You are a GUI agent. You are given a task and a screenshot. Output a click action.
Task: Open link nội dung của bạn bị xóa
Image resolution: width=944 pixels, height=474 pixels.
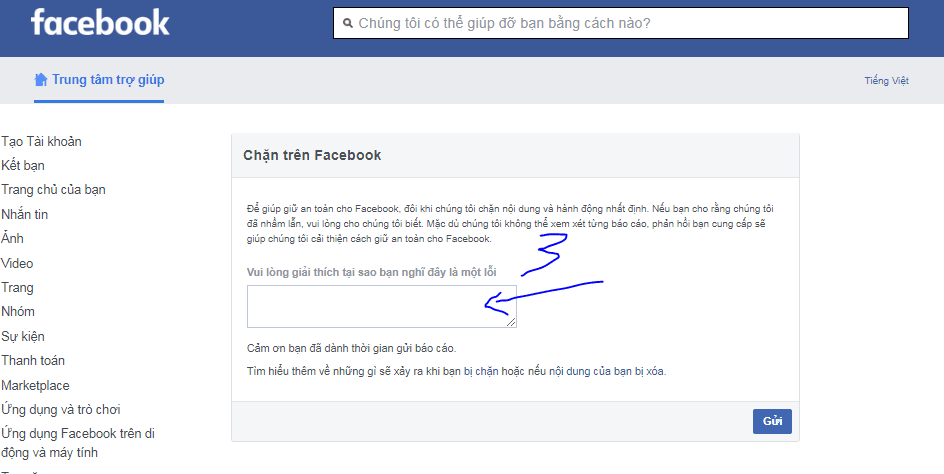point(607,371)
